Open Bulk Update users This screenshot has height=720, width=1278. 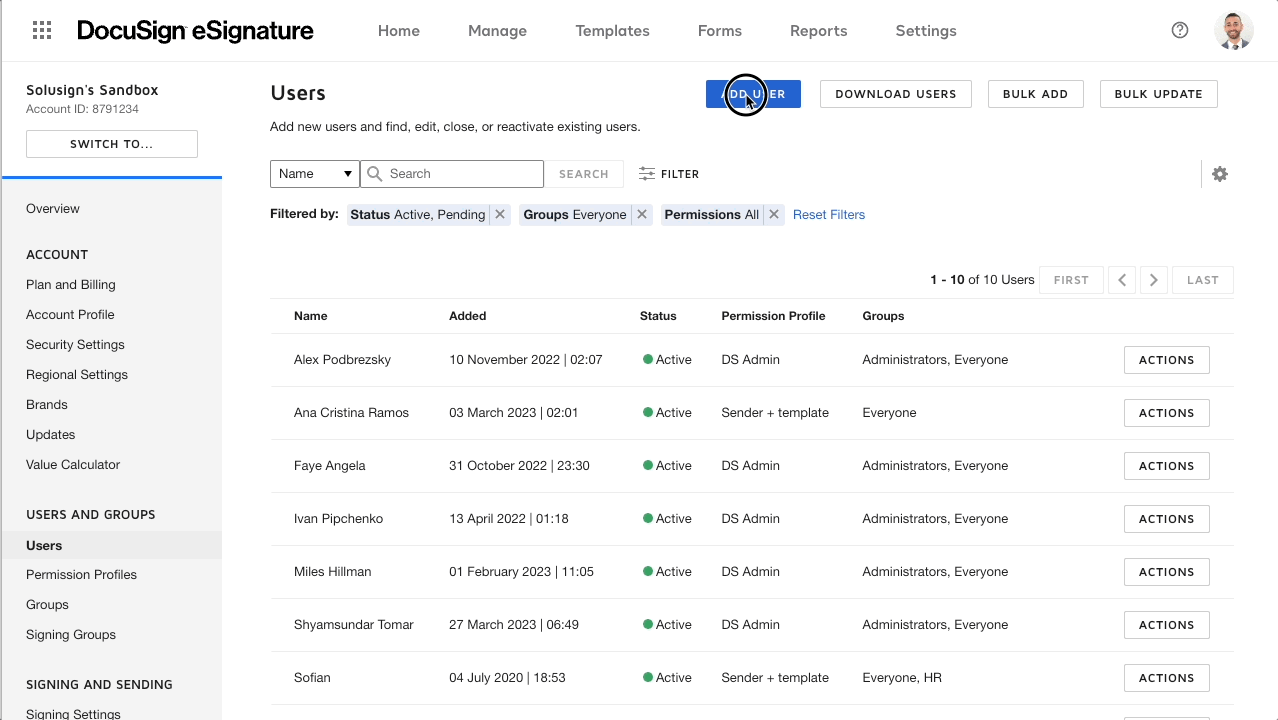tap(1158, 94)
